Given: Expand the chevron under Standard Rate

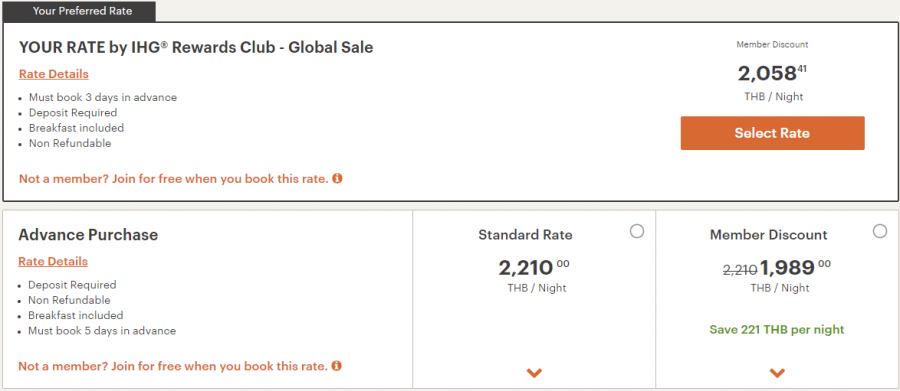Looking at the screenshot, I should click(534, 373).
